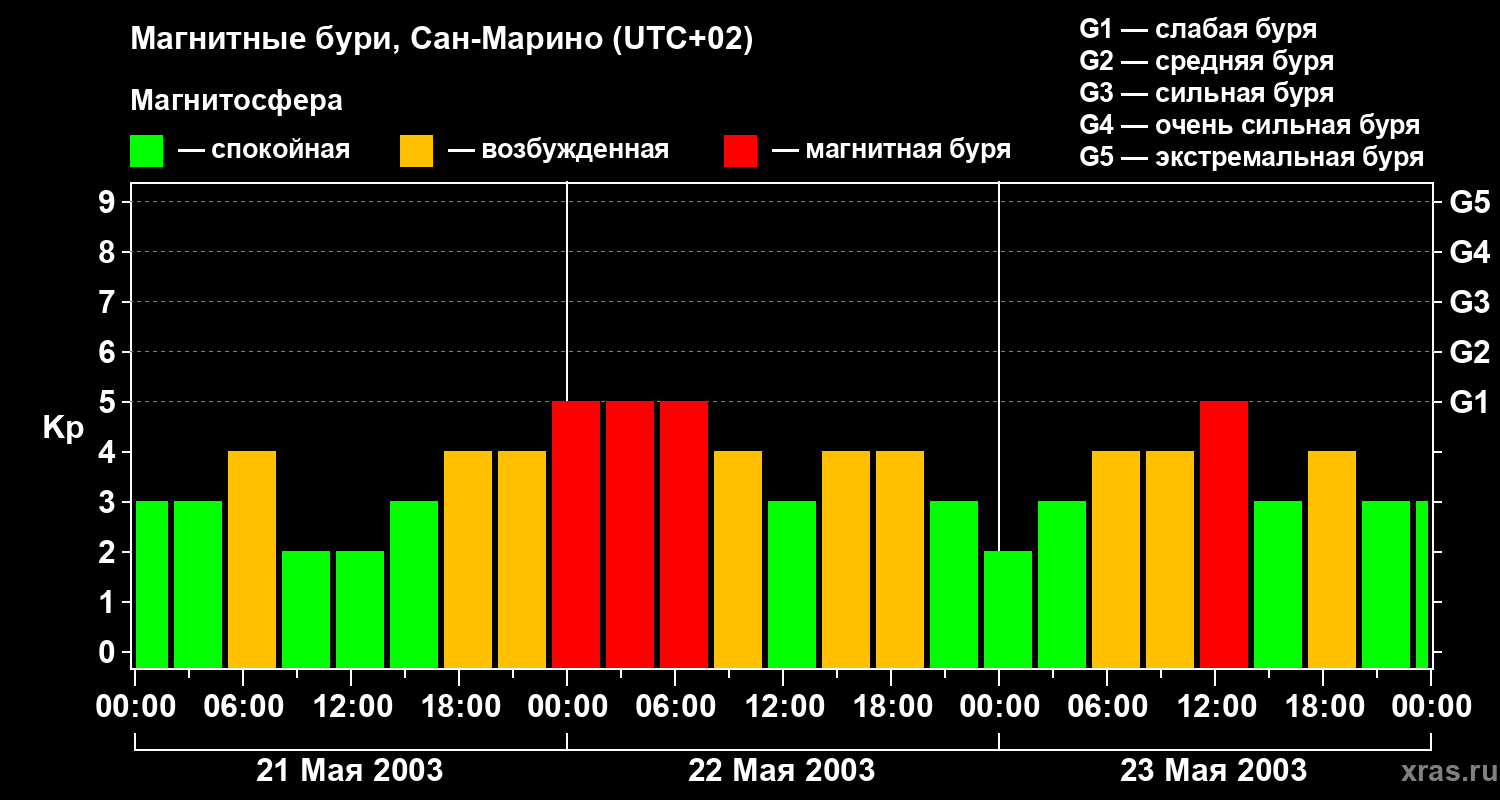Click the G1 label on right axis
The width and height of the screenshot is (1500, 800).
[1469, 402]
